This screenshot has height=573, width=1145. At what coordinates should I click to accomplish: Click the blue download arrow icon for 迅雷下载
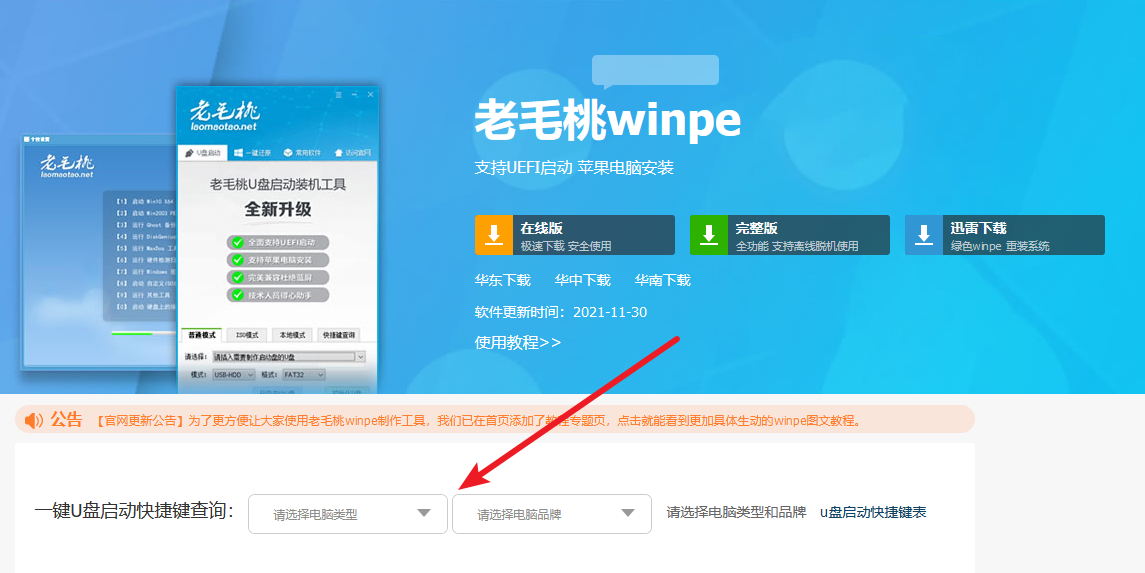tap(924, 235)
